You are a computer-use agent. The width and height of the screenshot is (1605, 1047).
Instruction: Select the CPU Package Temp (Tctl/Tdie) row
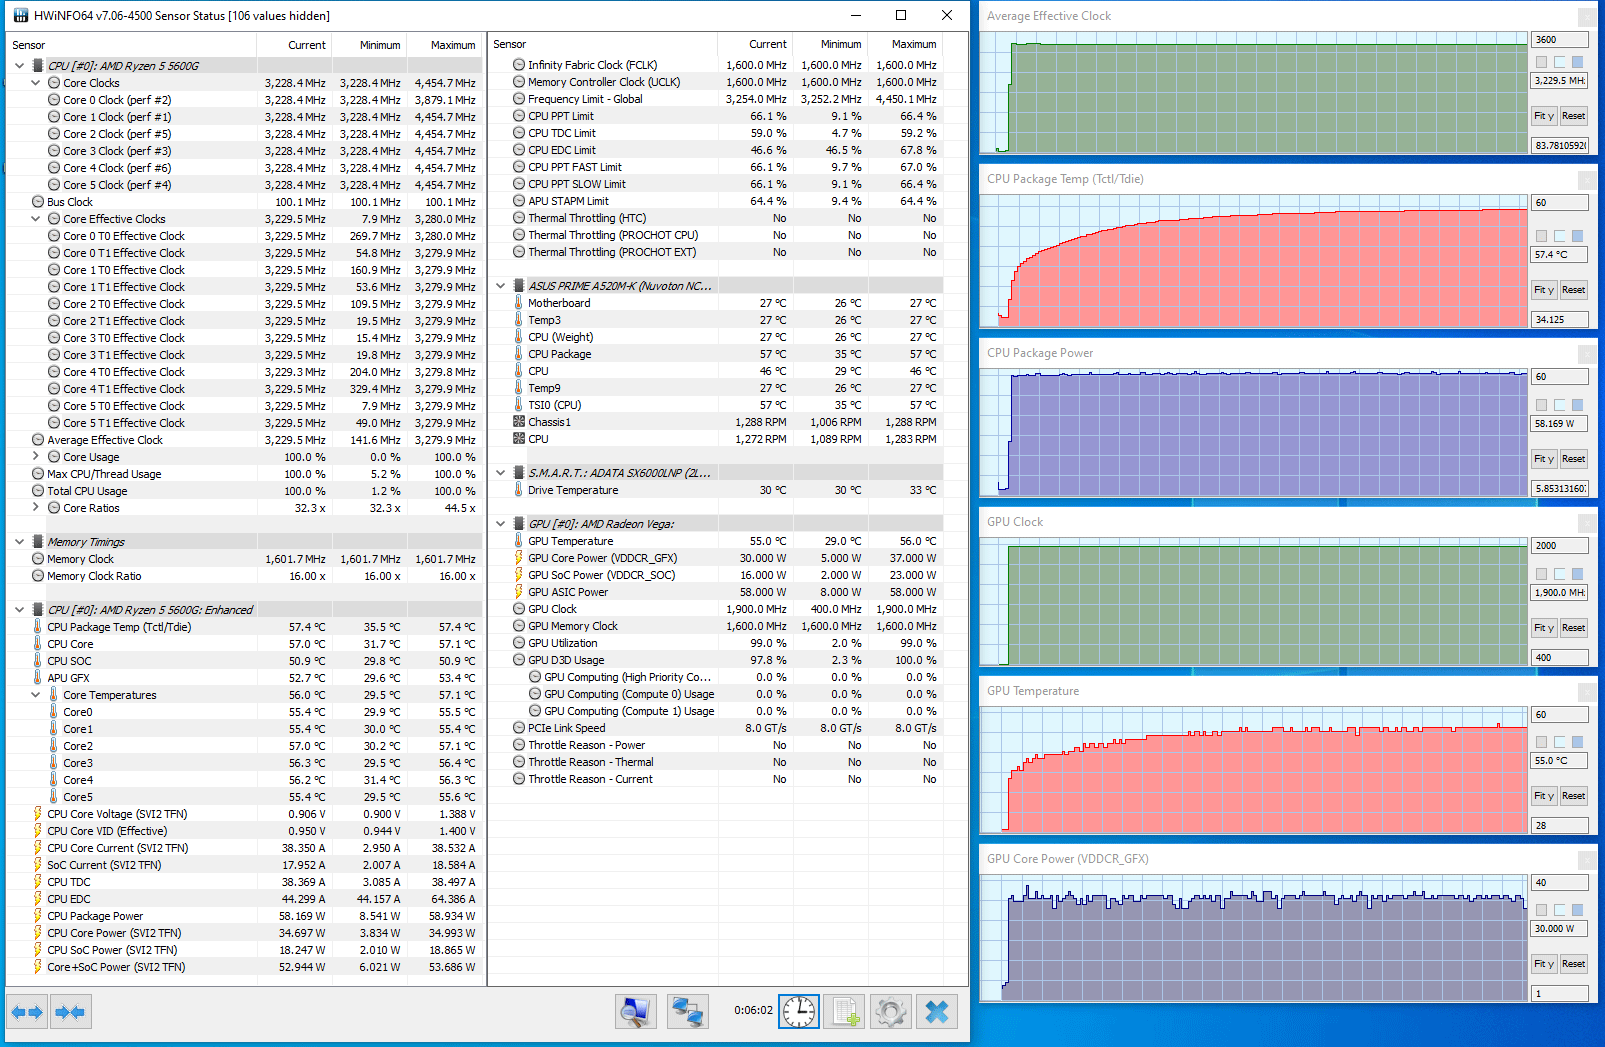pyautogui.click(x=244, y=627)
